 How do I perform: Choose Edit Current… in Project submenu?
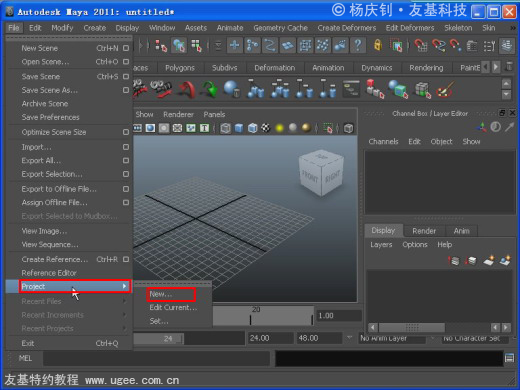tap(173, 308)
